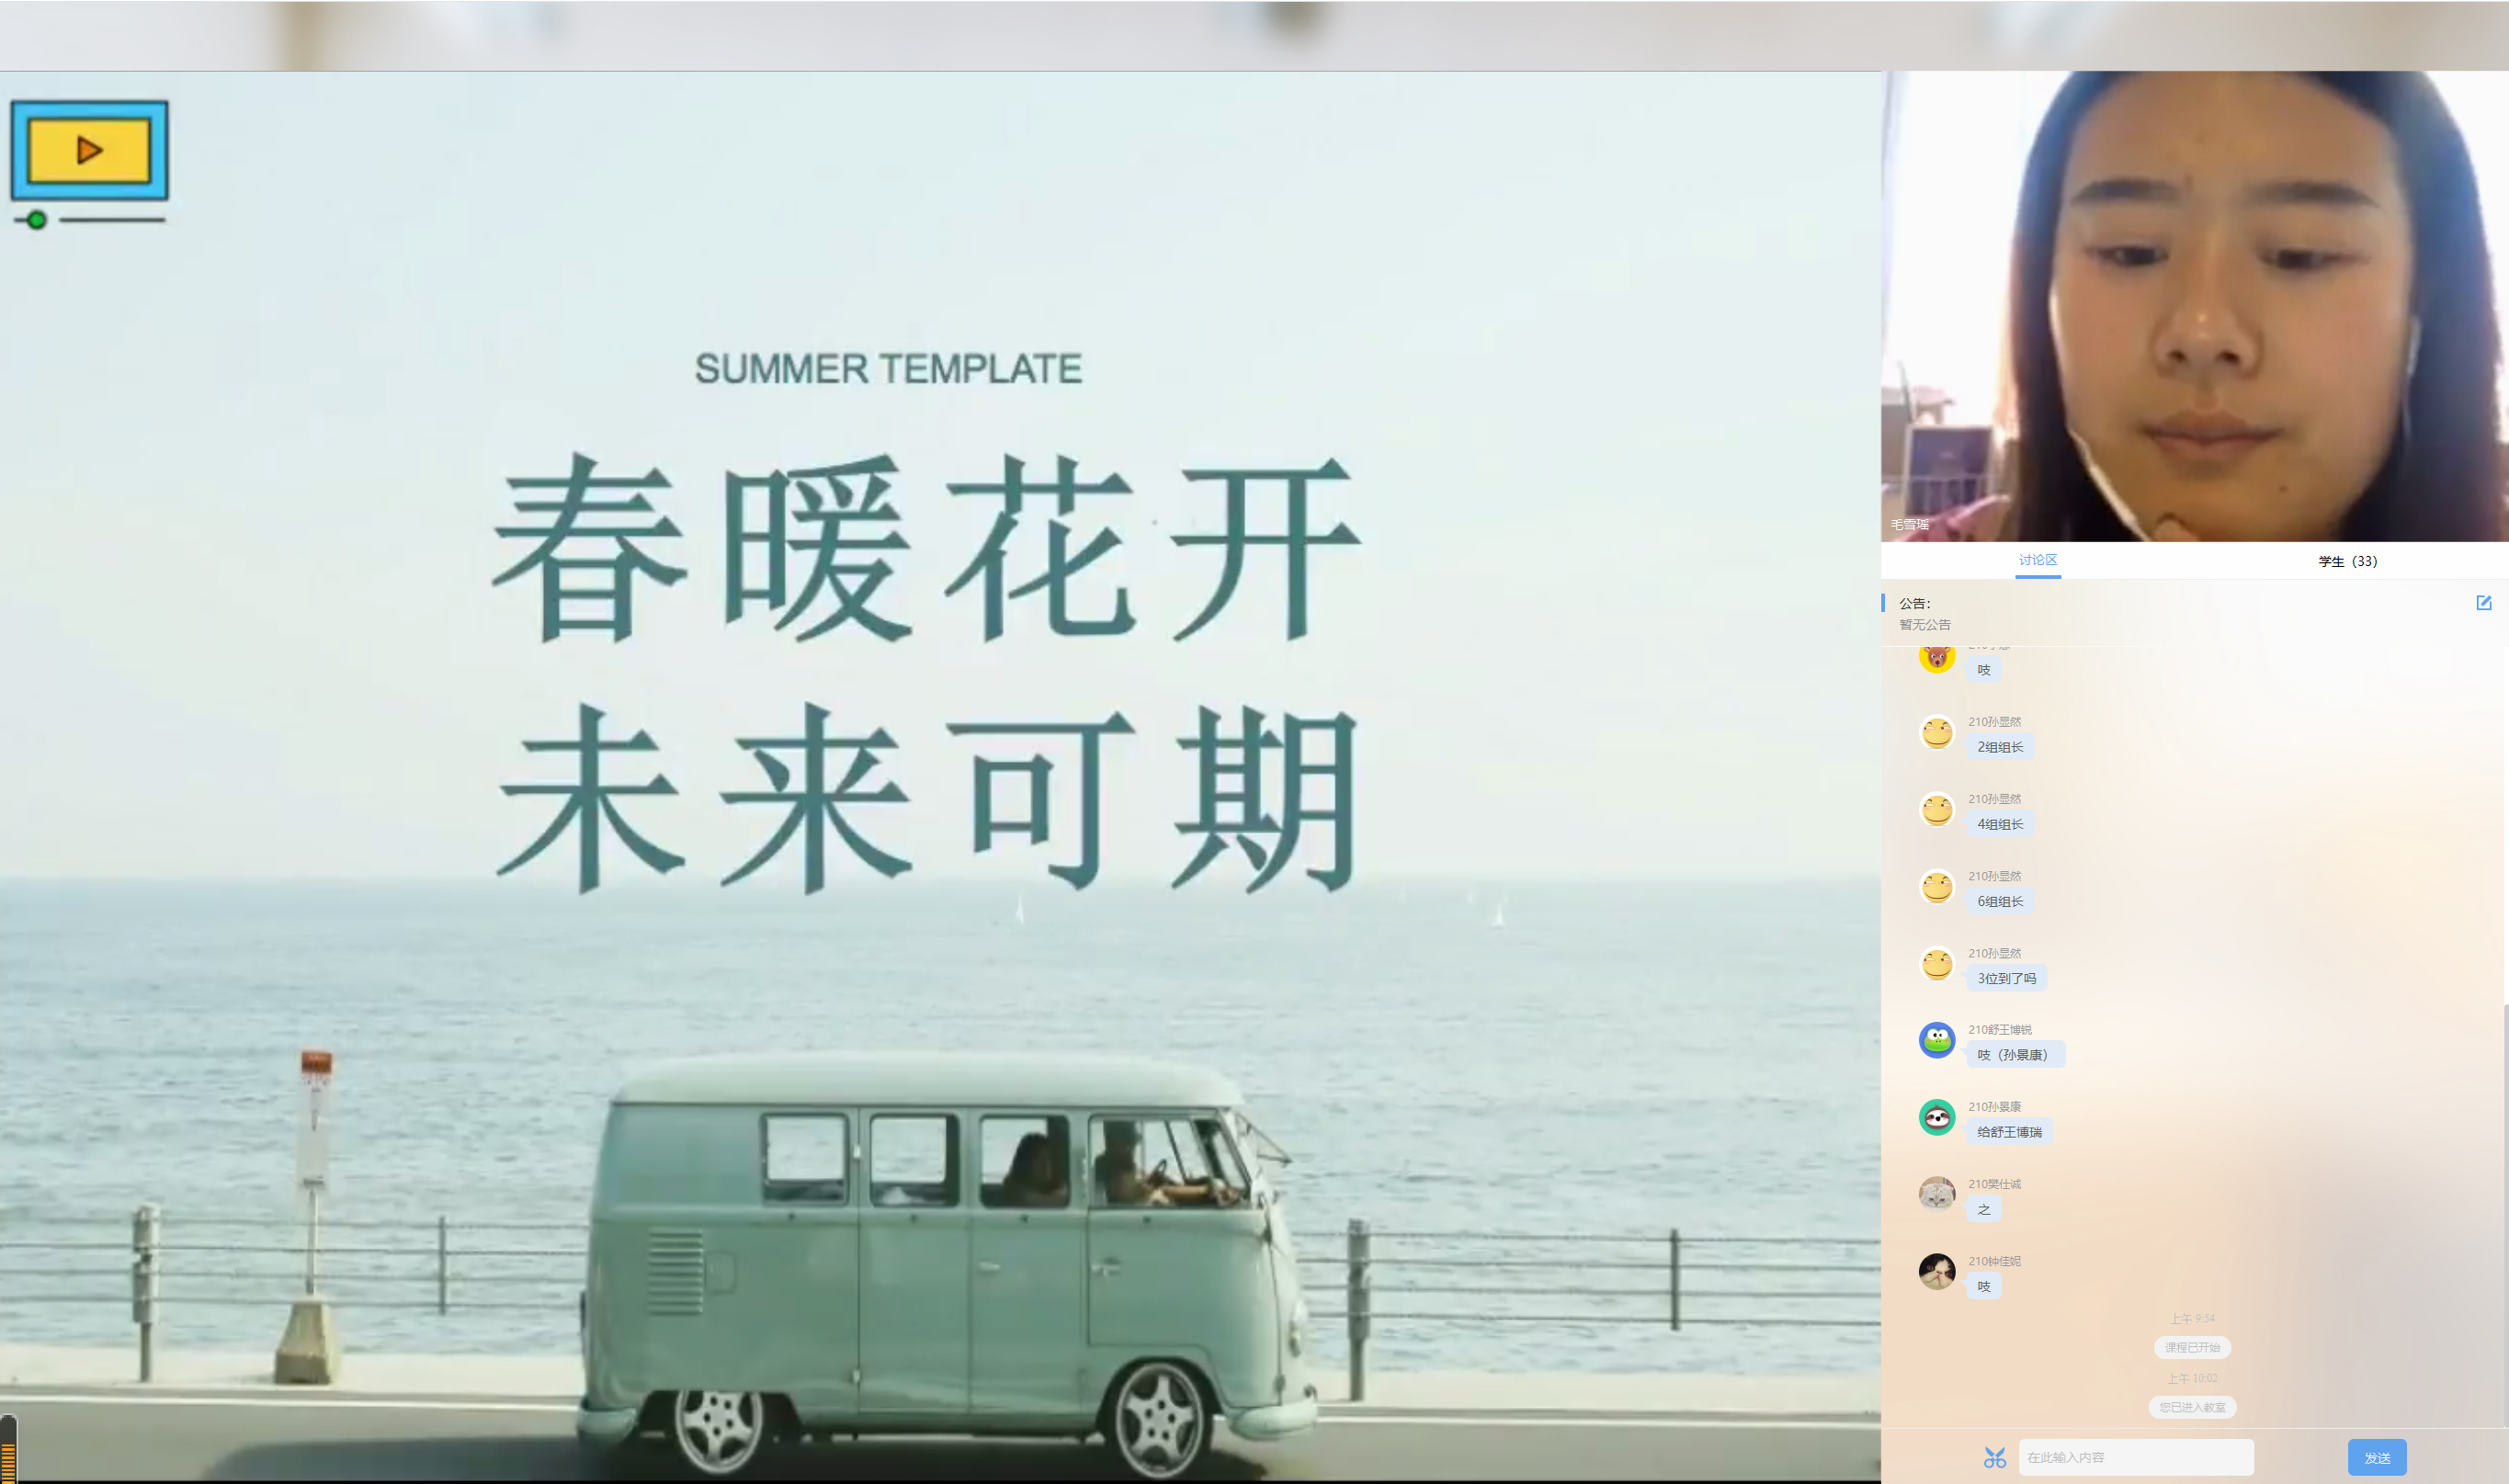Click the 3位到了吗 chat message
This screenshot has height=1484, width=2509.
(2006, 978)
